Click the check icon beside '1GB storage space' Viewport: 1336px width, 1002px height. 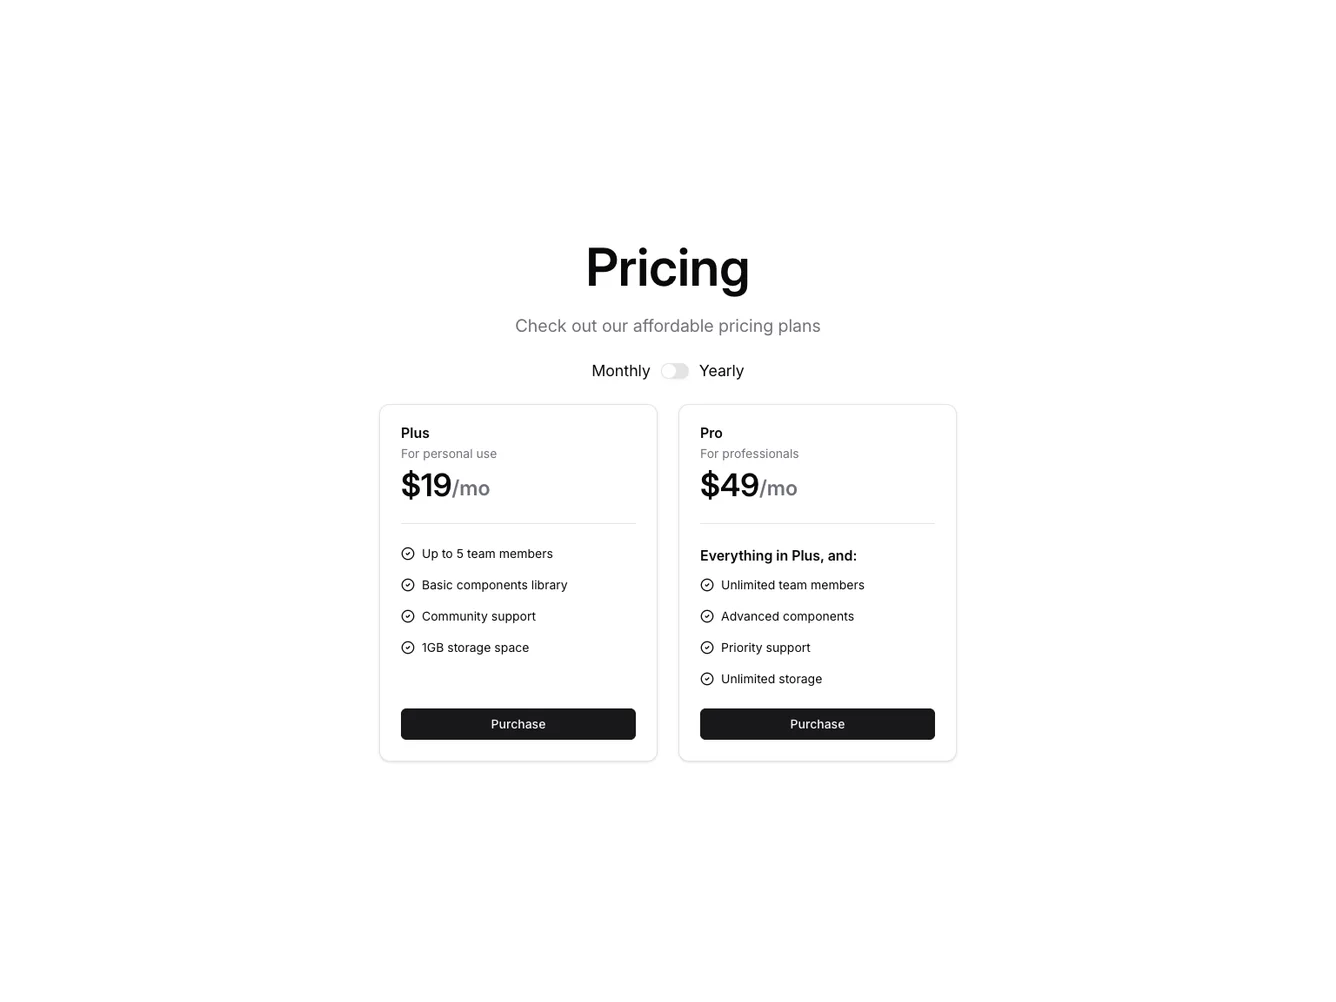[x=408, y=647]
